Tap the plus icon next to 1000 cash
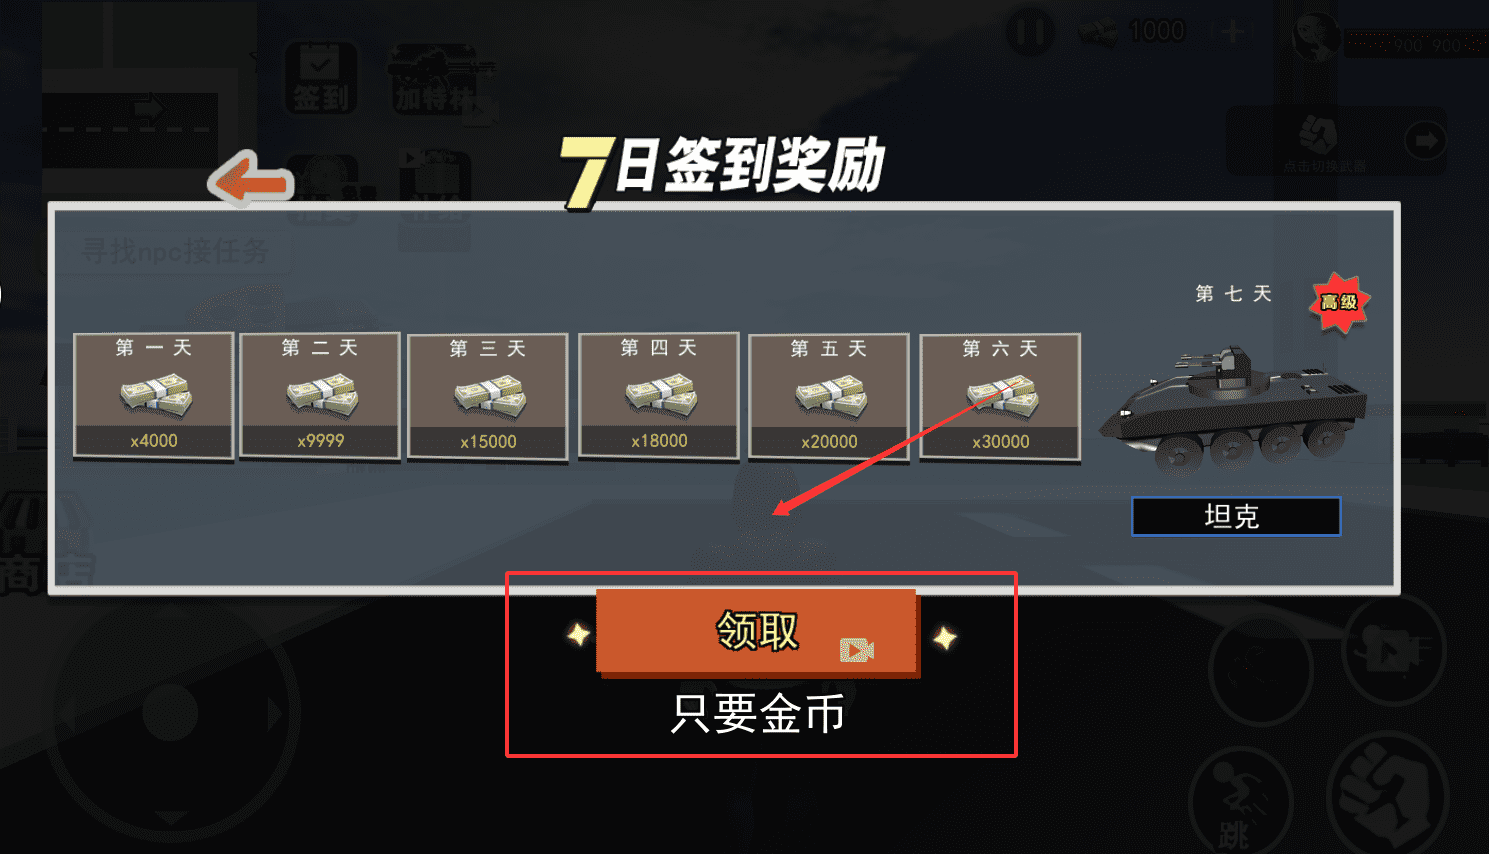1489x854 pixels. (x=1232, y=32)
